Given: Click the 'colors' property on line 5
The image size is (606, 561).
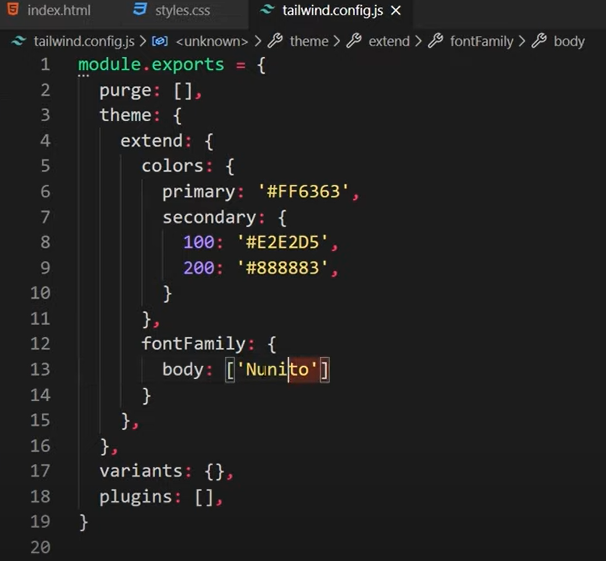Looking at the screenshot, I should [x=172, y=166].
